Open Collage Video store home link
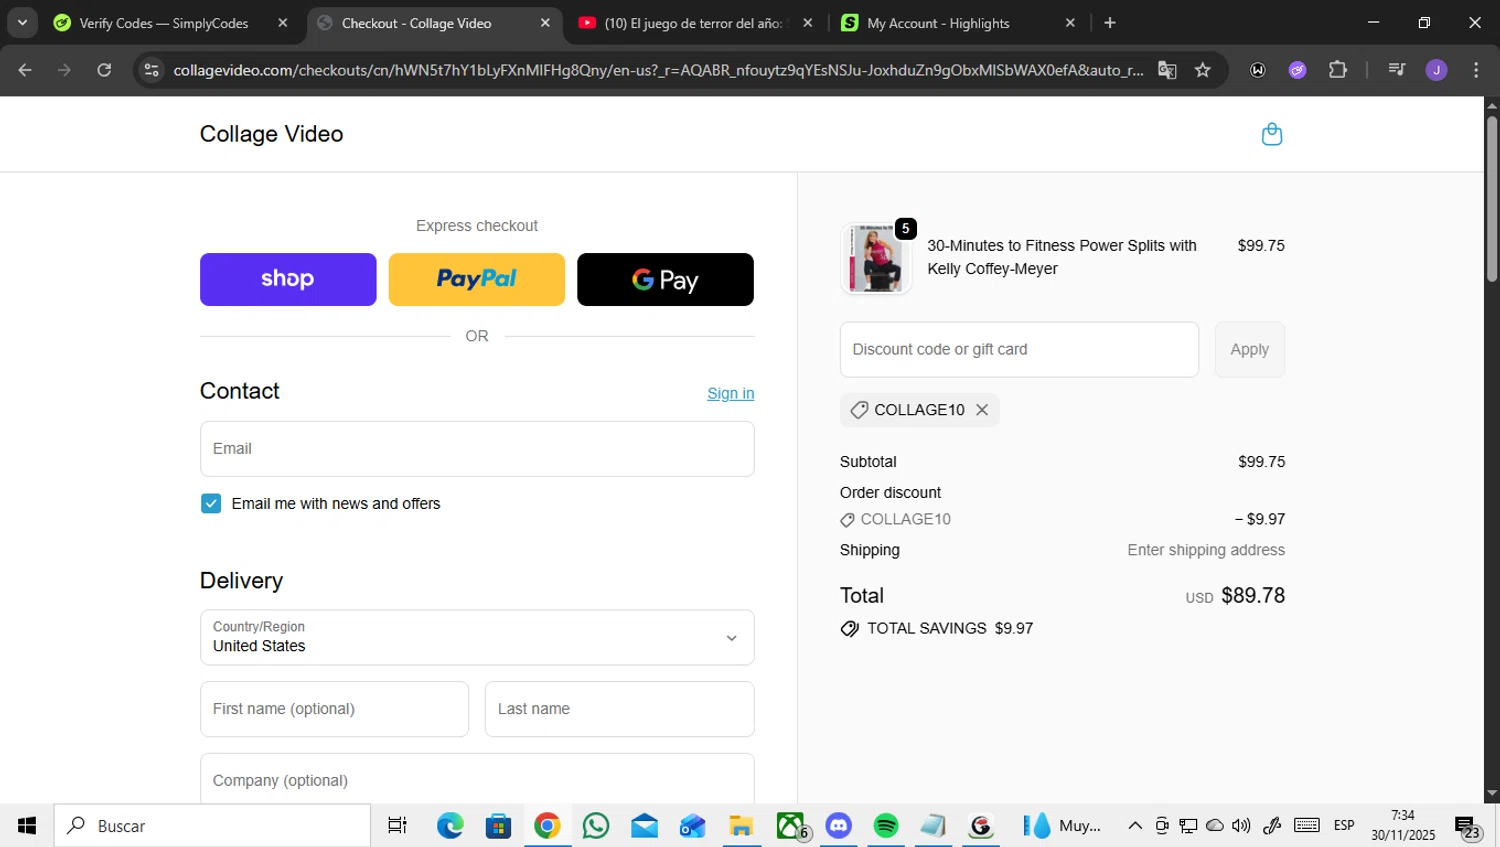 271,134
